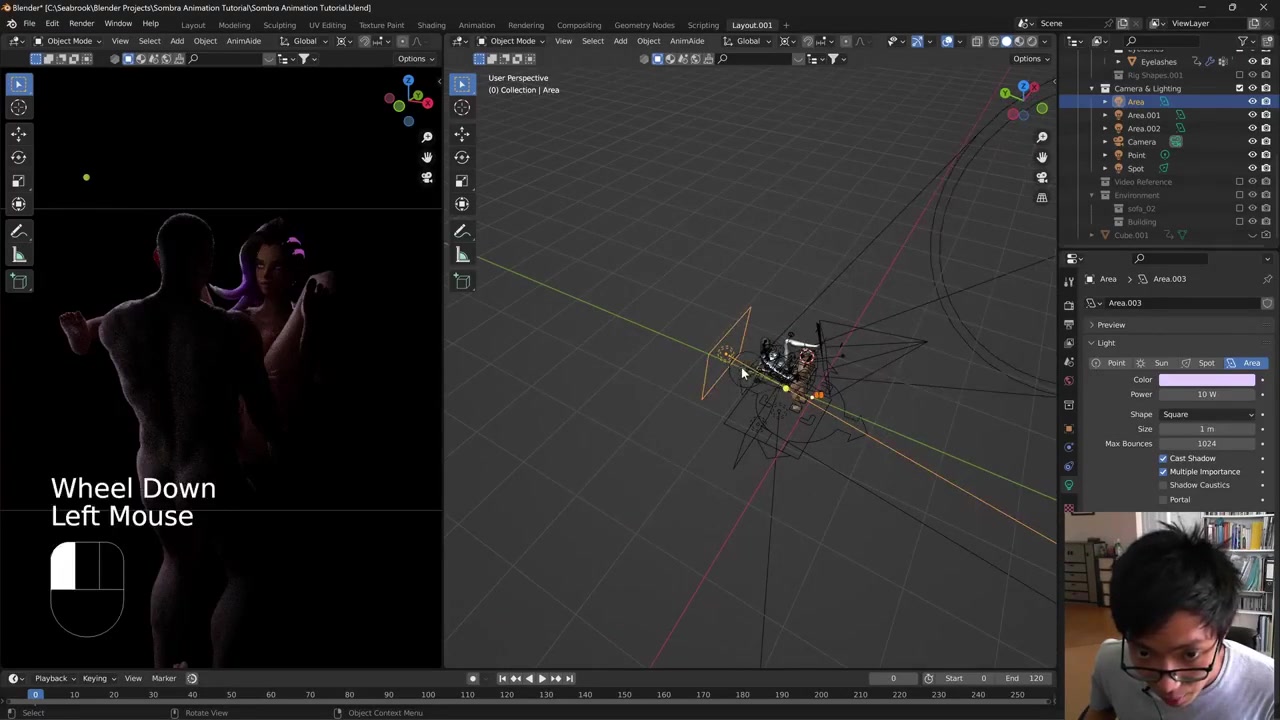Pick the Measure tool in right viewport
1280x720 pixels.
462,255
